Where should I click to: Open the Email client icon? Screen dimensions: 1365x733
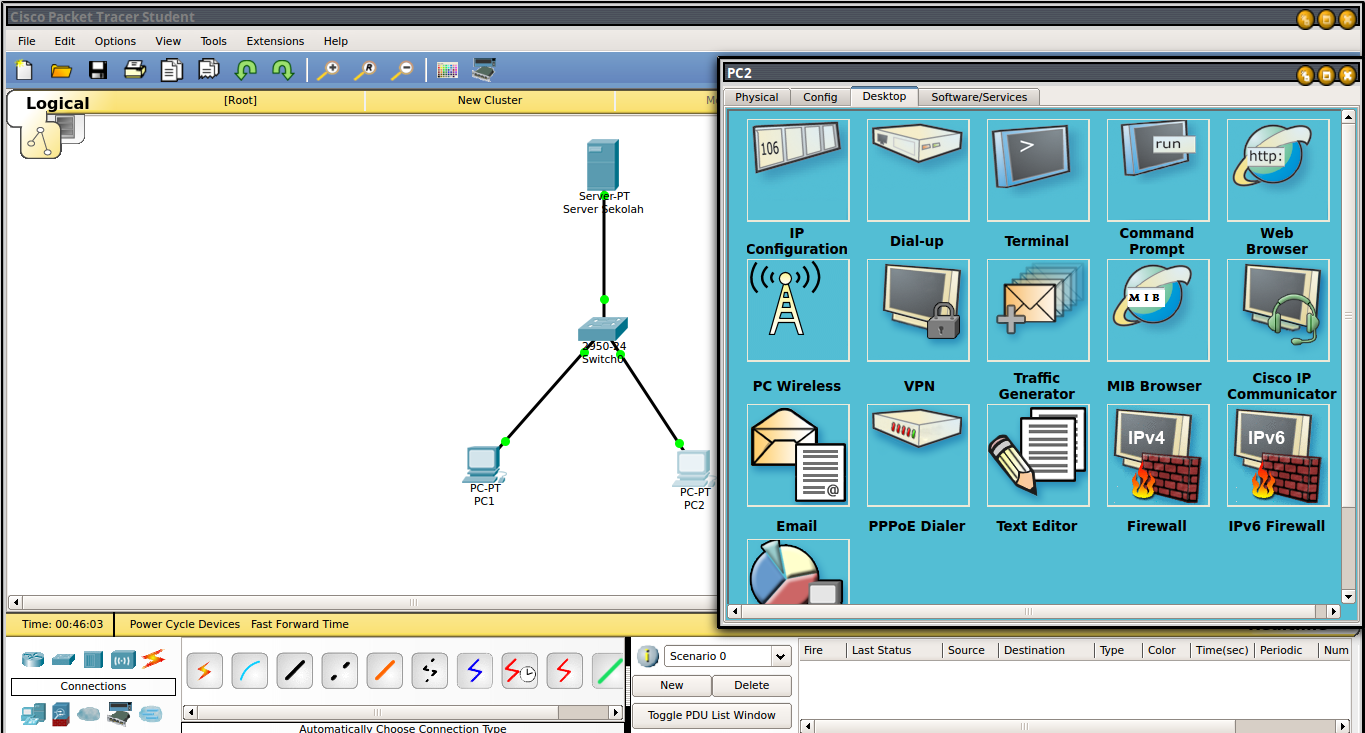click(798, 455)
